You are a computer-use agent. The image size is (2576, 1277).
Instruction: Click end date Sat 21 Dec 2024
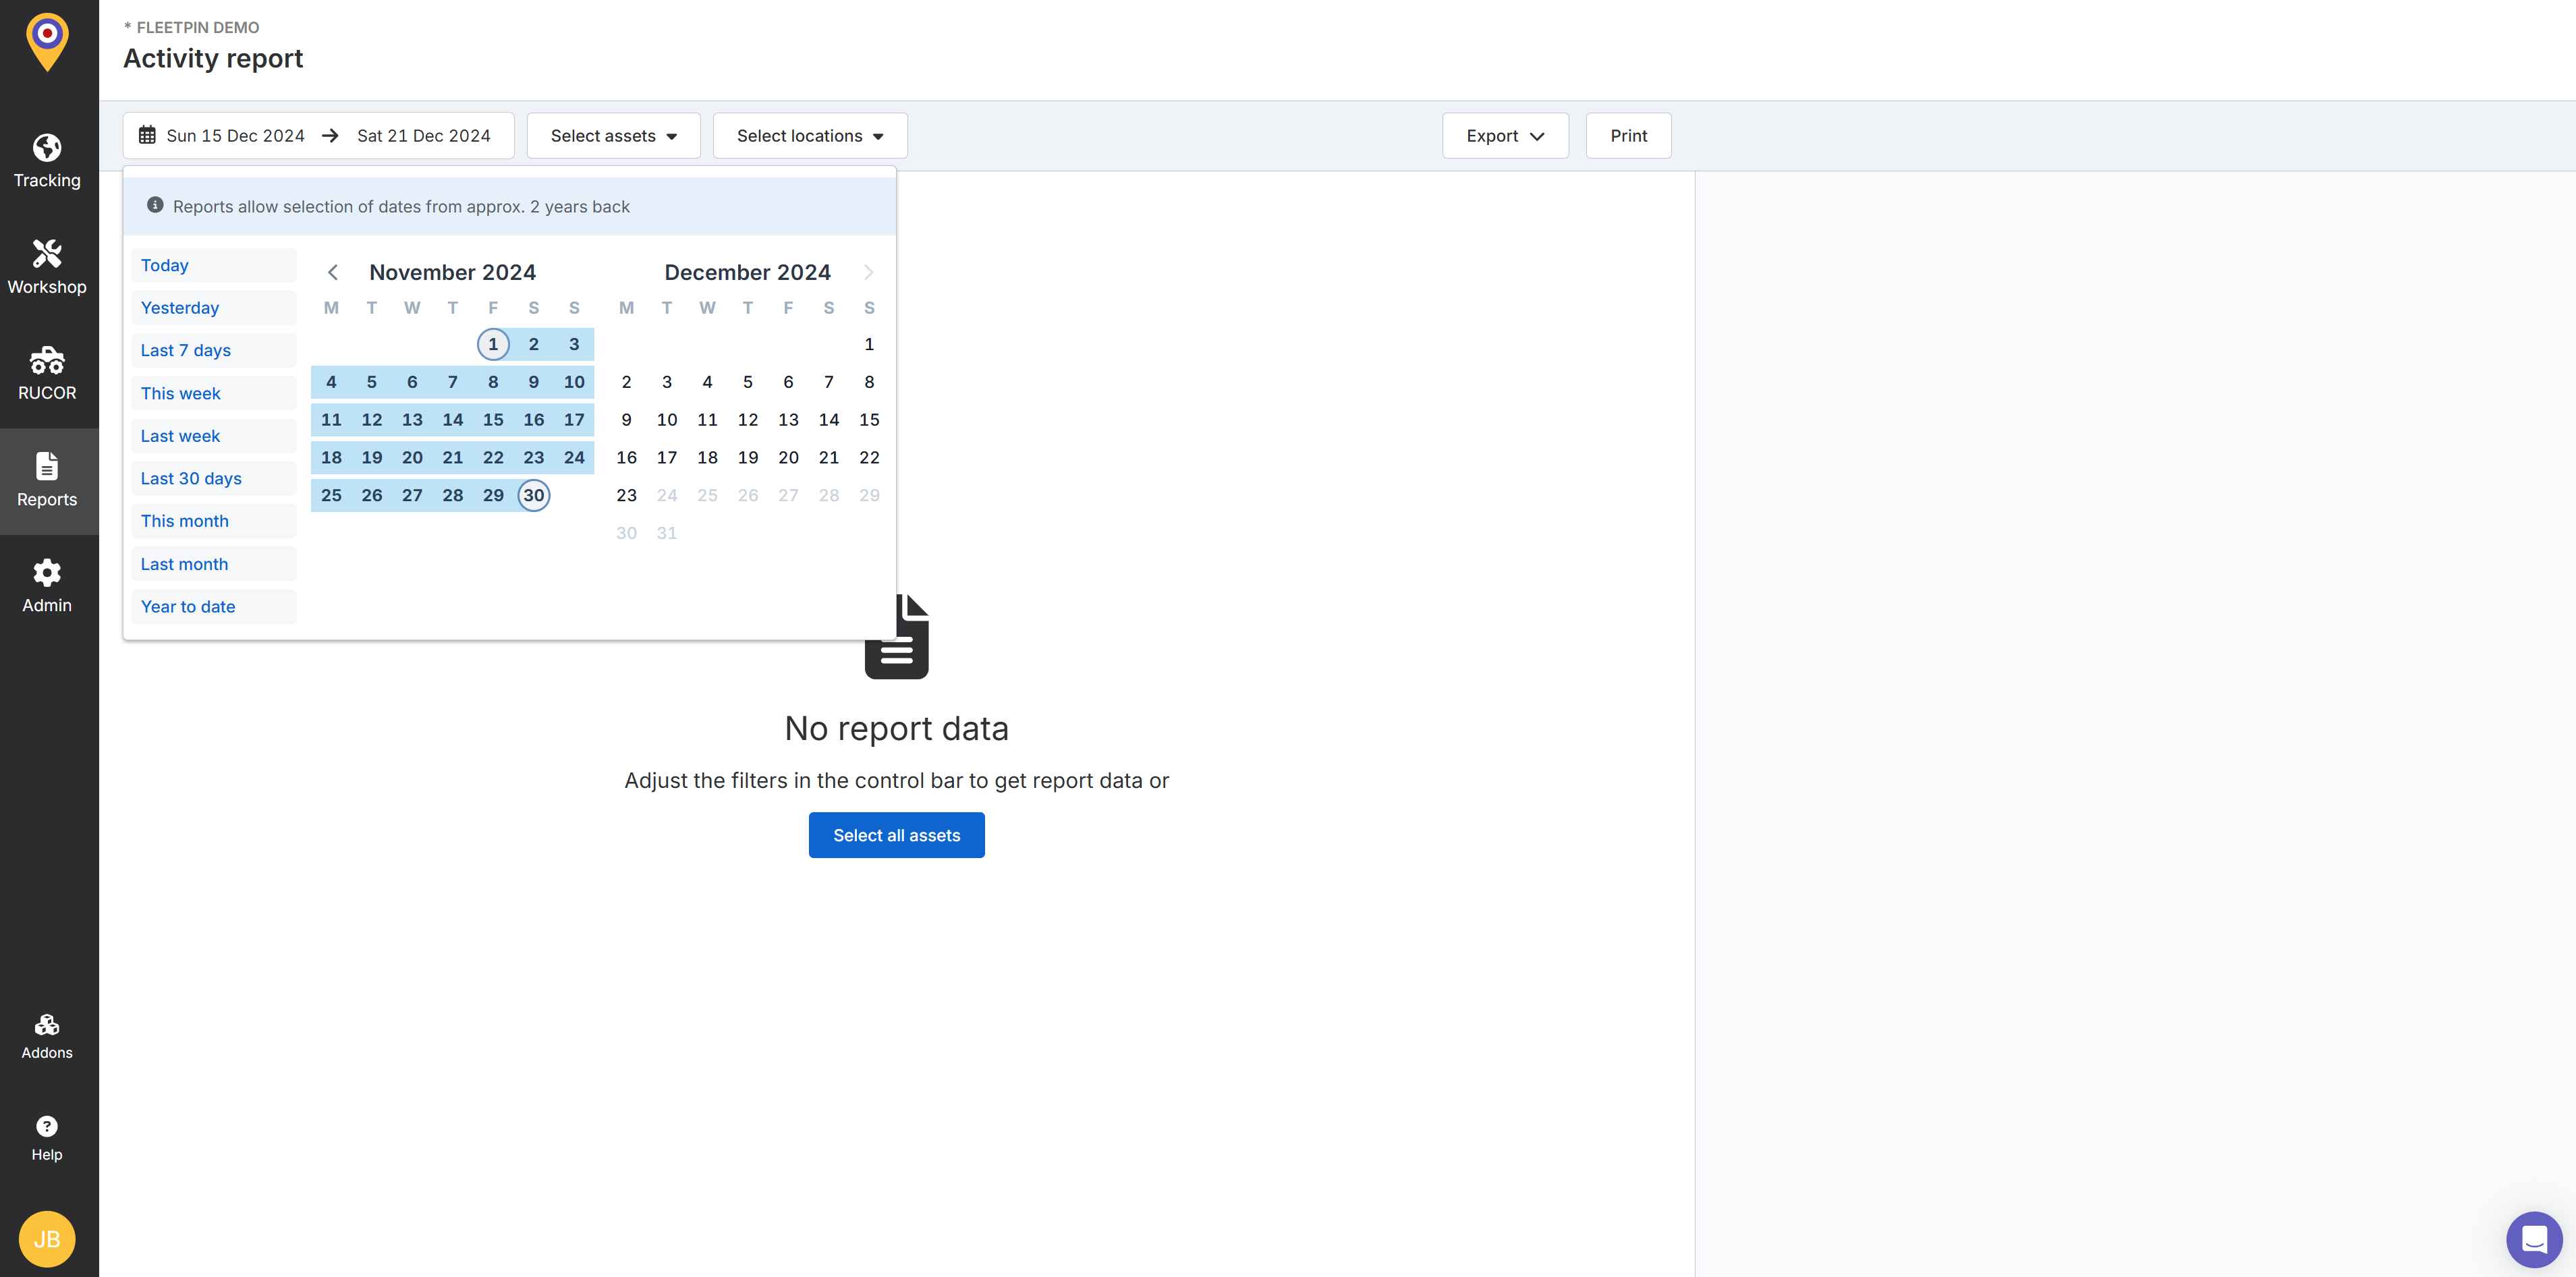click(424, 136)
